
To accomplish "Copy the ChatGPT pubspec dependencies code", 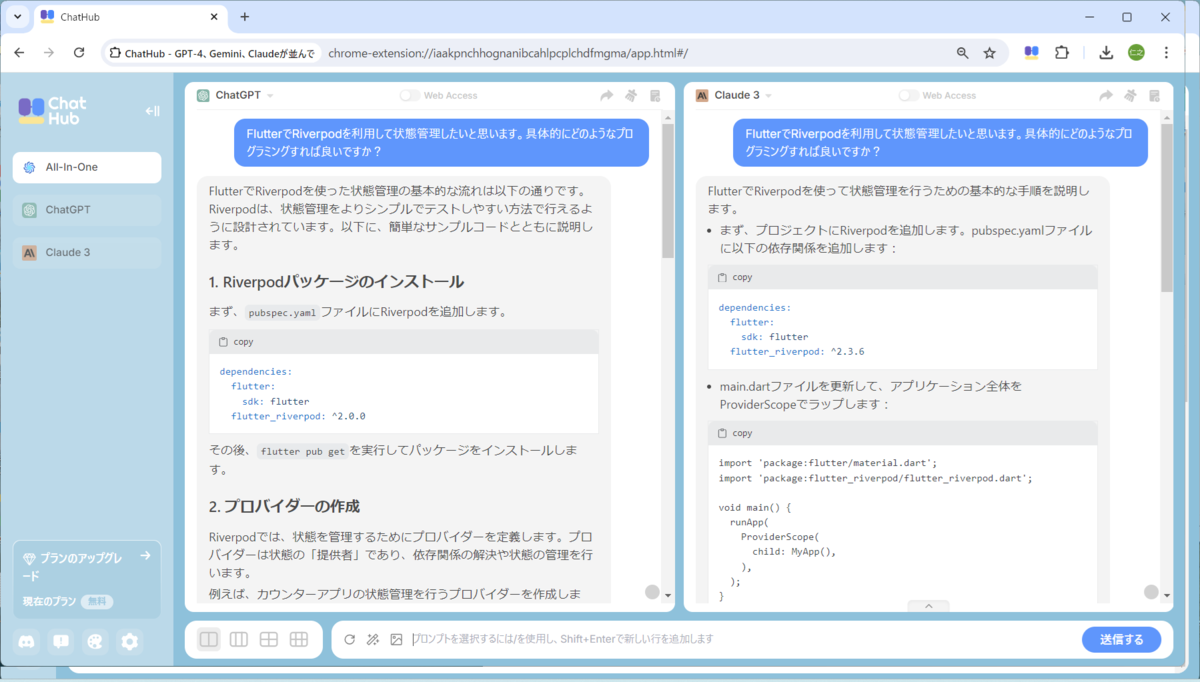I will pos(236,342).
